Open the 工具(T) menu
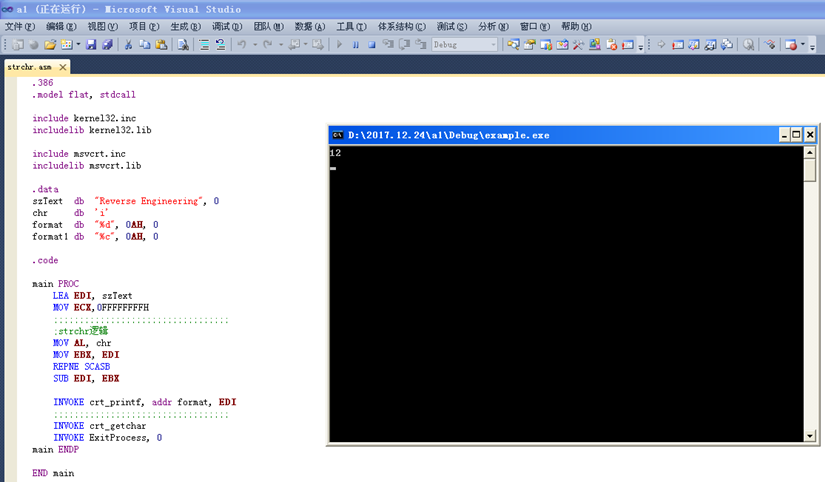 pyautogui.click(x=350, y=26)
